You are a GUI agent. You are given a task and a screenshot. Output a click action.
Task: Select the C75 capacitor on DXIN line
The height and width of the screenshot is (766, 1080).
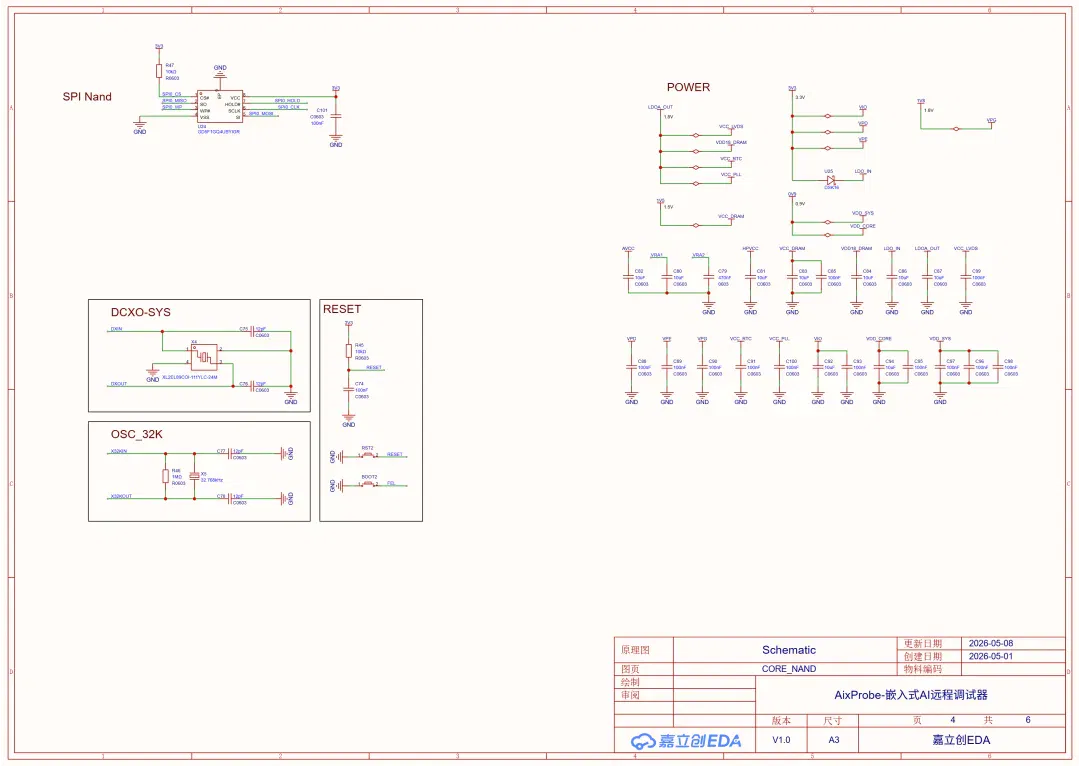click(252, 331)
